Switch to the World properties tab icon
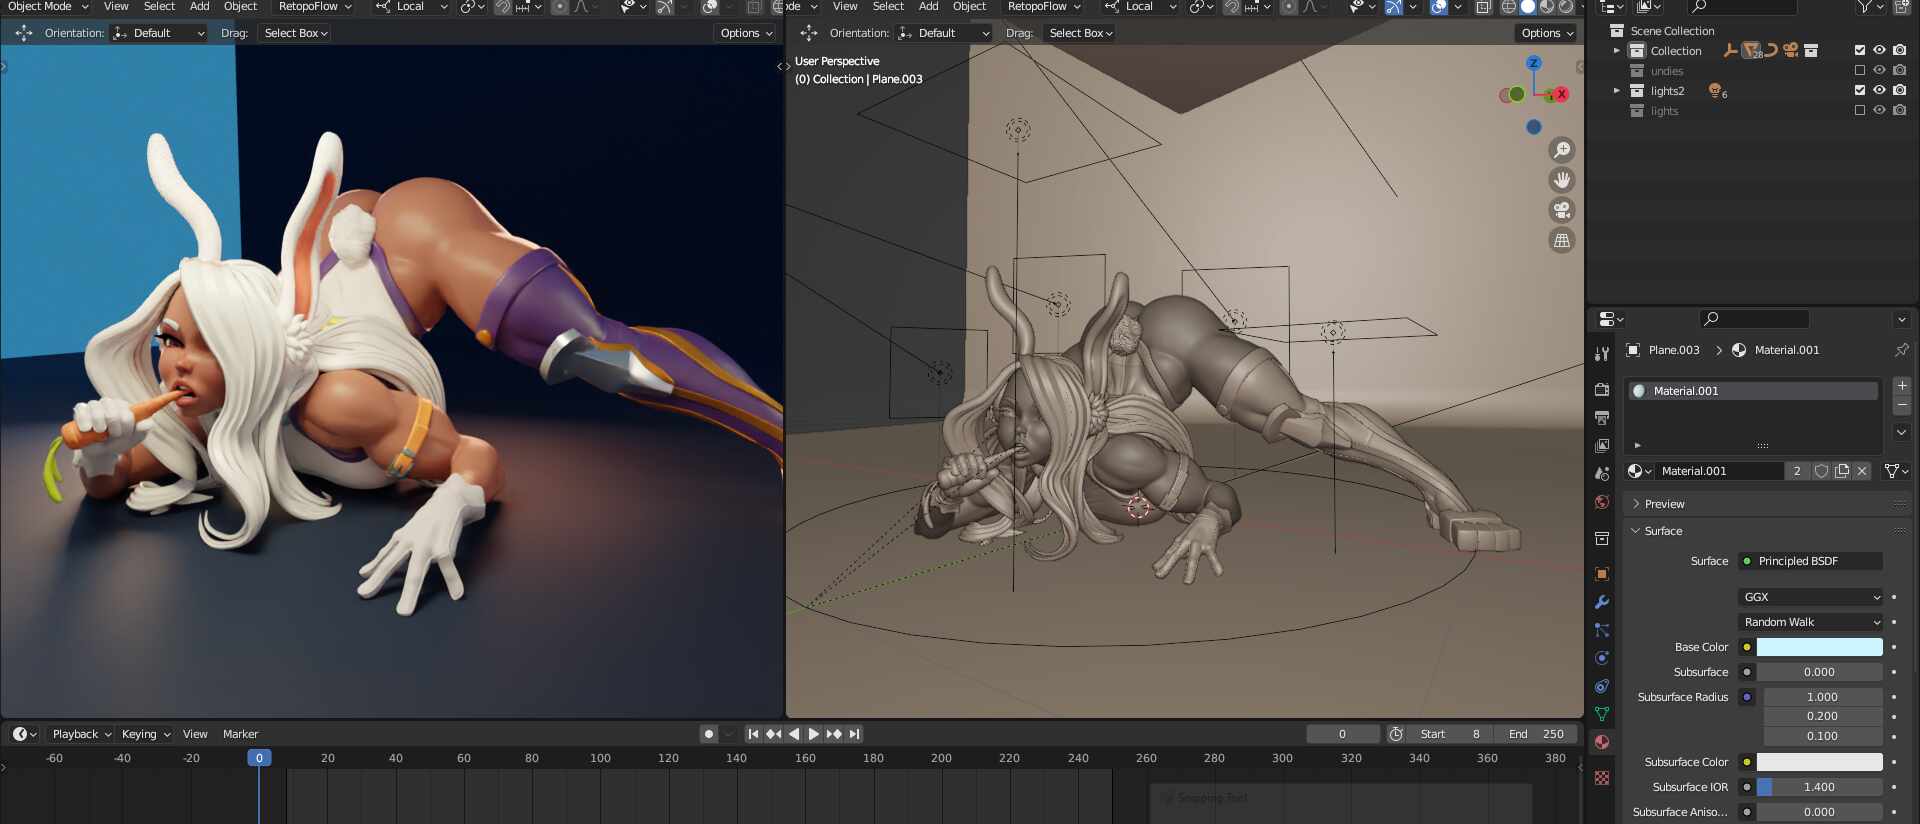Image resolution: width=1920 pixels, height=824 pixels. [x=1602, y=502]
